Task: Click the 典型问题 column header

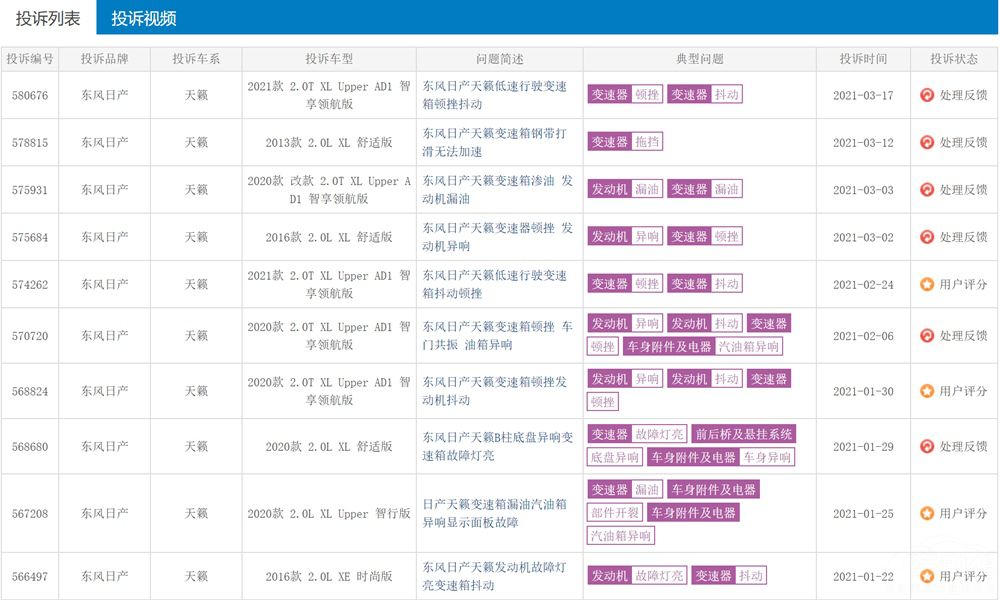Action: tap(700, 59)
